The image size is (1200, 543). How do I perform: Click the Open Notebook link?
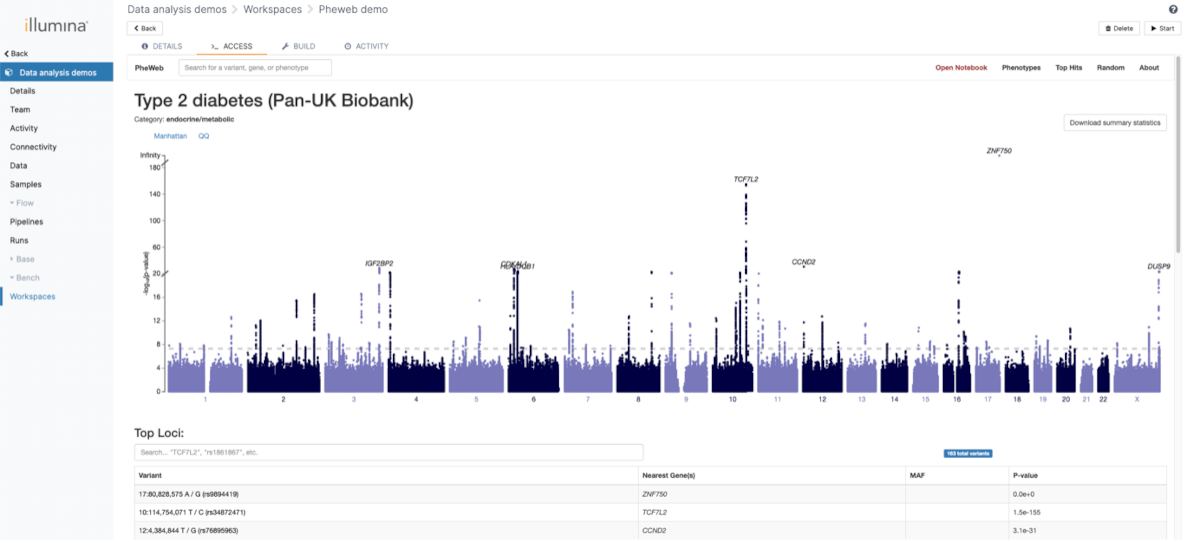961,68
